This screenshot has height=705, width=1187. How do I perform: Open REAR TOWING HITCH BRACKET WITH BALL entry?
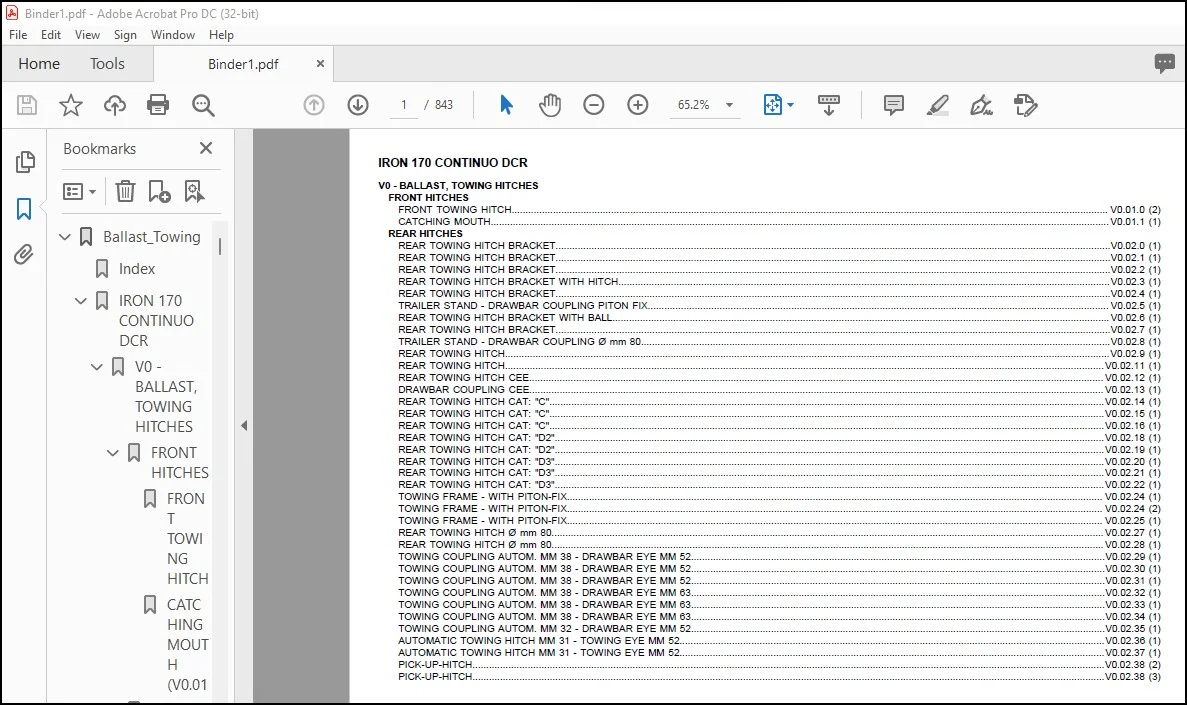[x=779, y=318]
